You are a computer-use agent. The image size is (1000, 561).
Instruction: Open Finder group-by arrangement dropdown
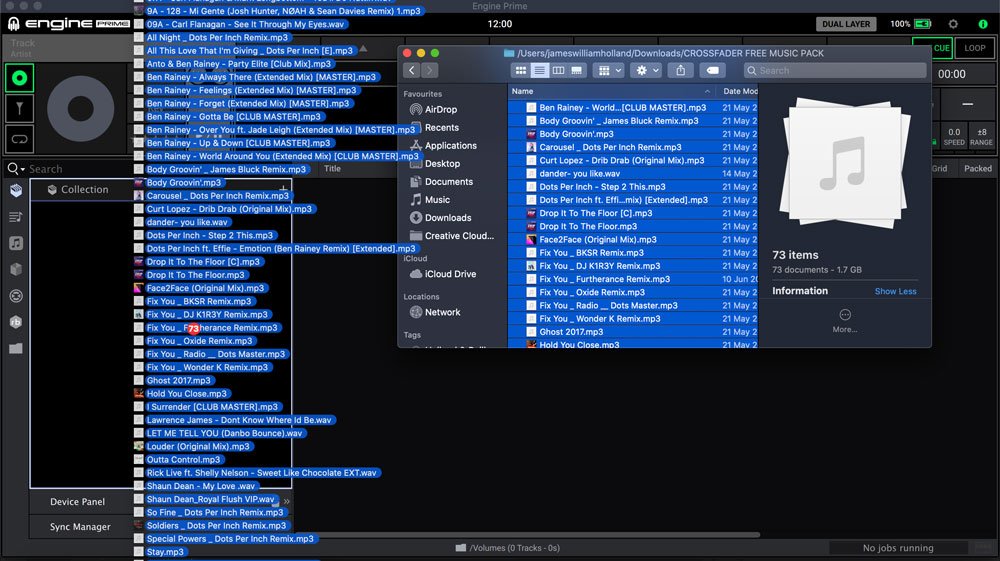tap(608, 70)
